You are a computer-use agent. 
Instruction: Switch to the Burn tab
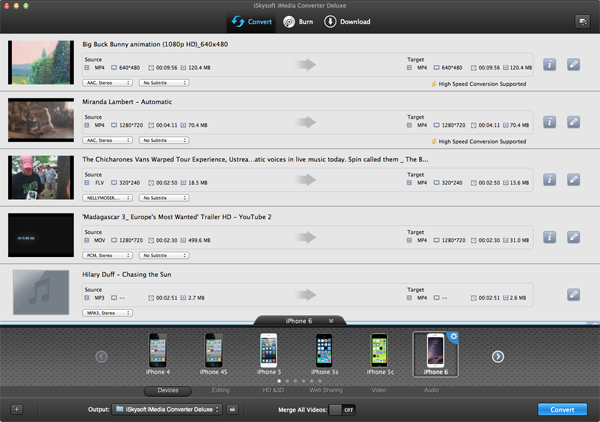pos(300,21)
